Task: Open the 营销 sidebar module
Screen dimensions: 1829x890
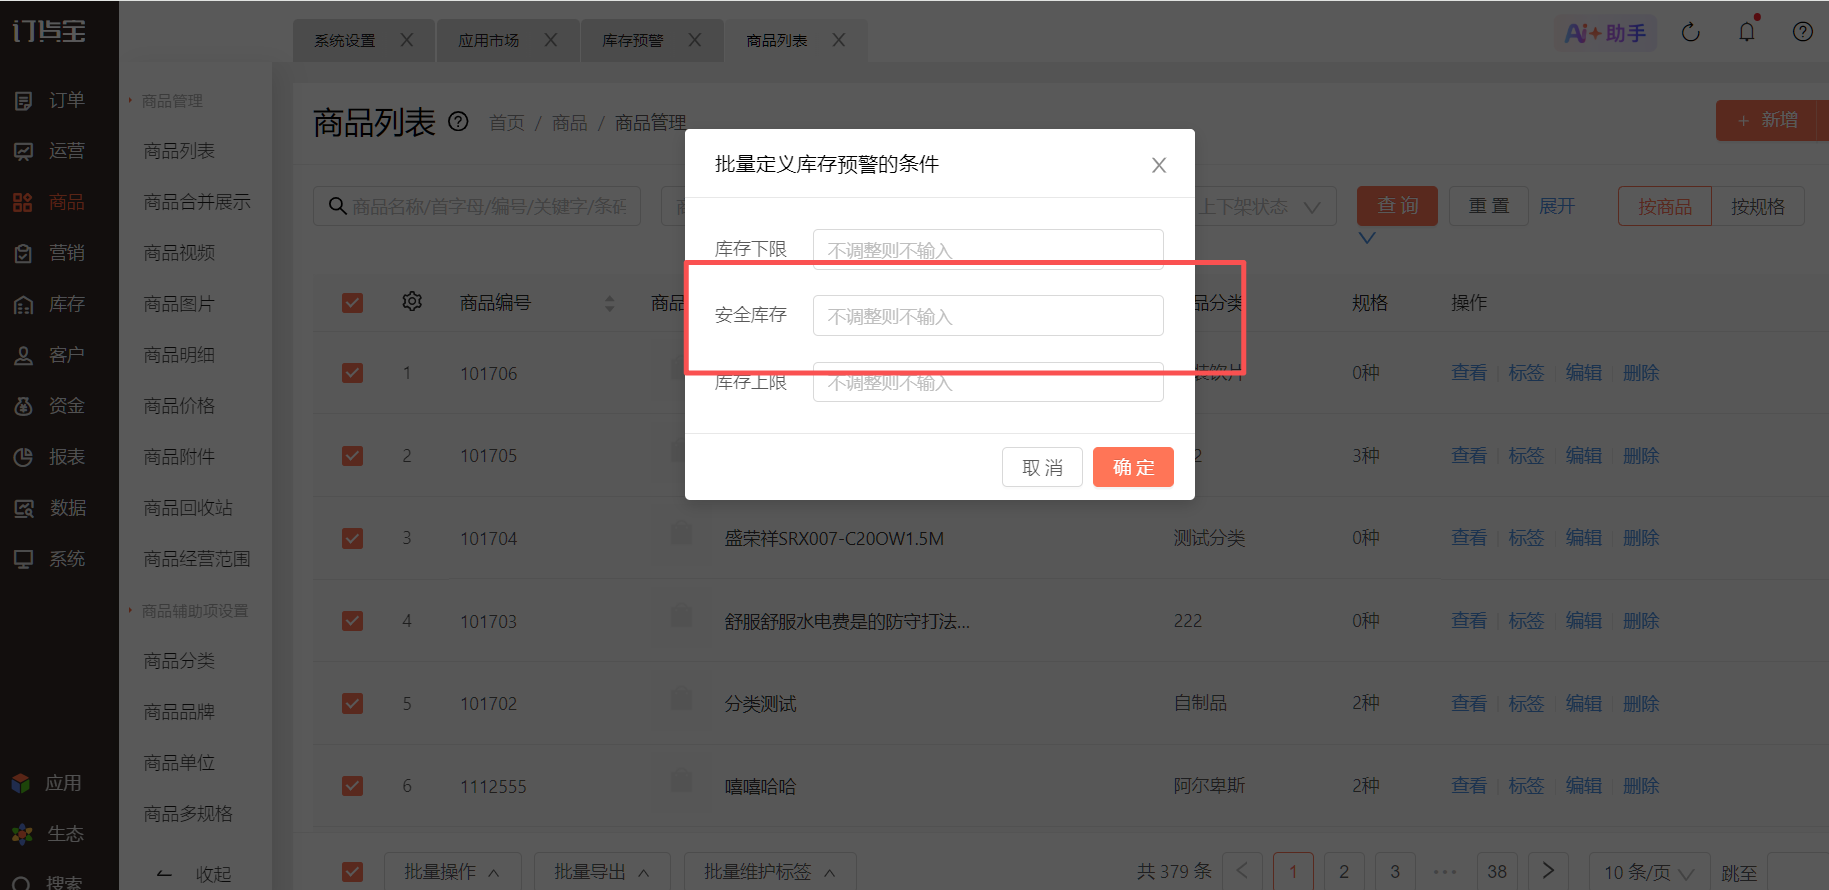Action: click(50, 253)
